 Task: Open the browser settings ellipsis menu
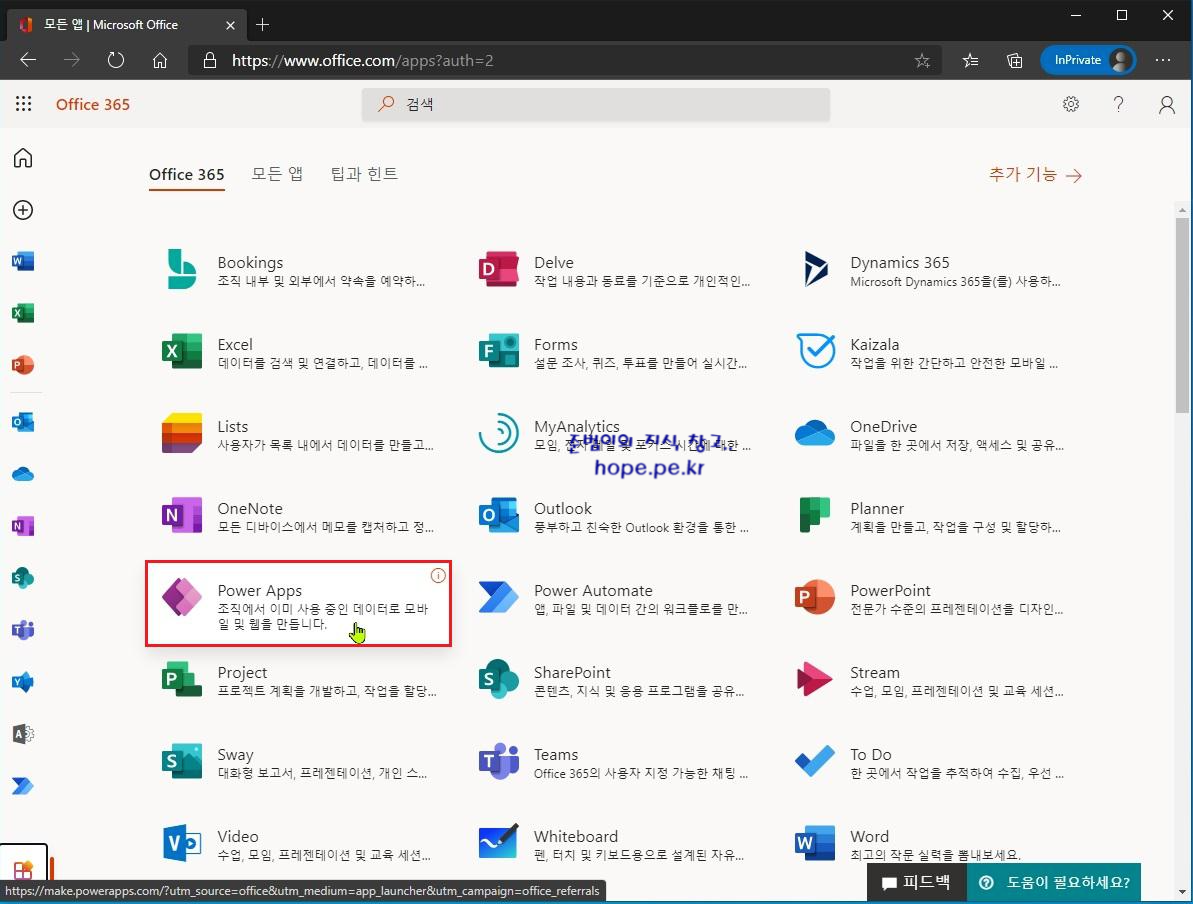(x=1163, y=60)
